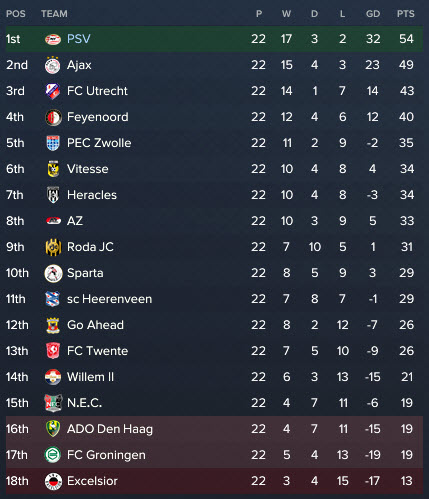Sort table by PTS column header

coord(405,14)
